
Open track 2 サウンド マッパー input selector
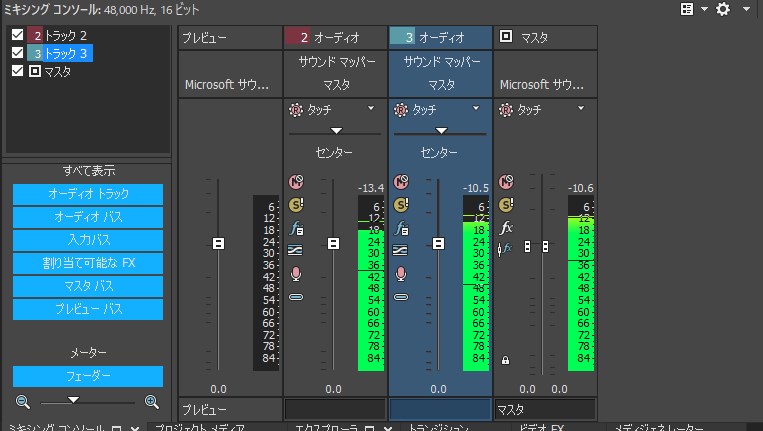tap(336, 62)
